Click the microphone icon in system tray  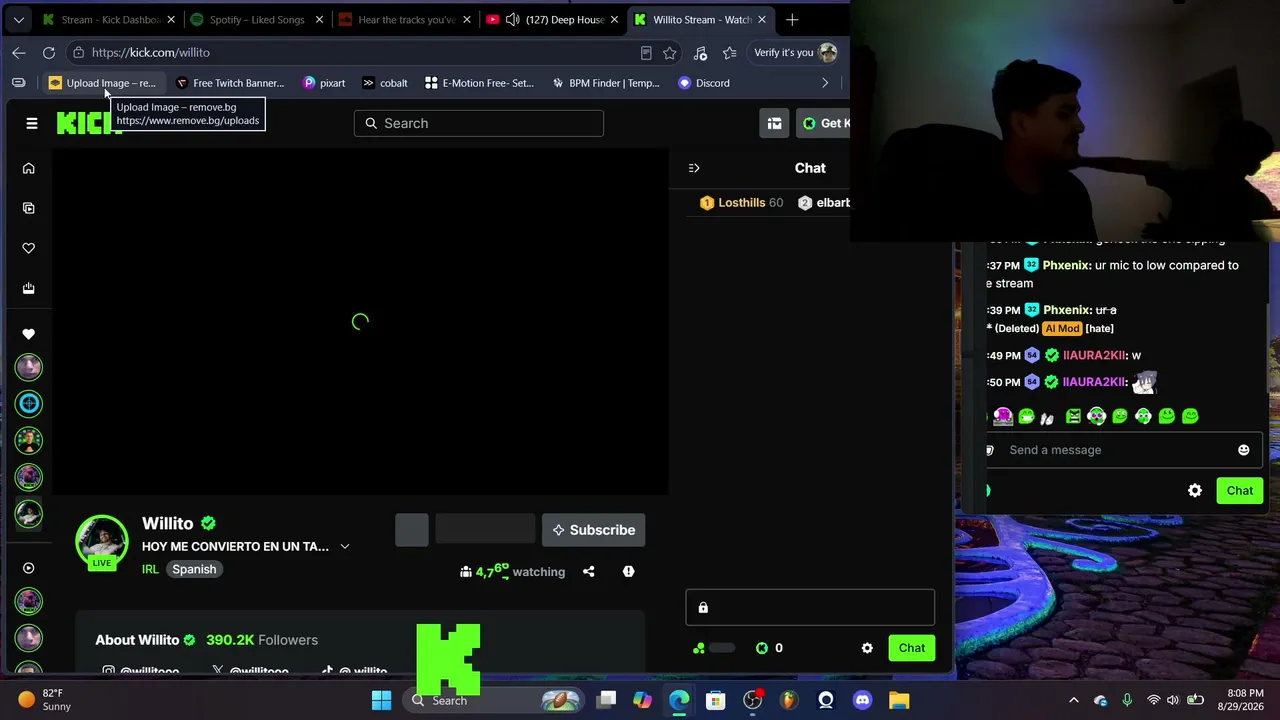coord(1127,700)
